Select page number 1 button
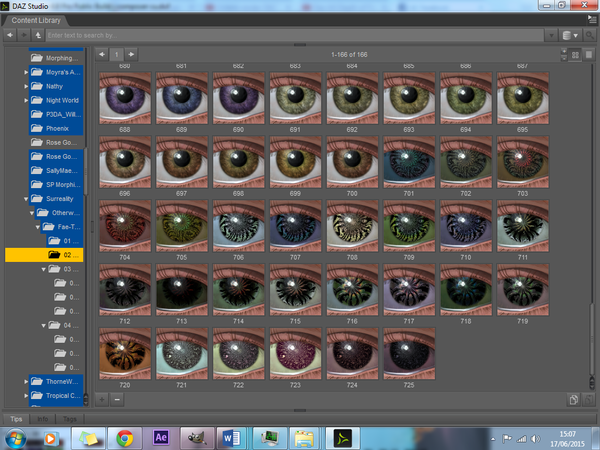 pyautogui.click(x=117, y=54)
